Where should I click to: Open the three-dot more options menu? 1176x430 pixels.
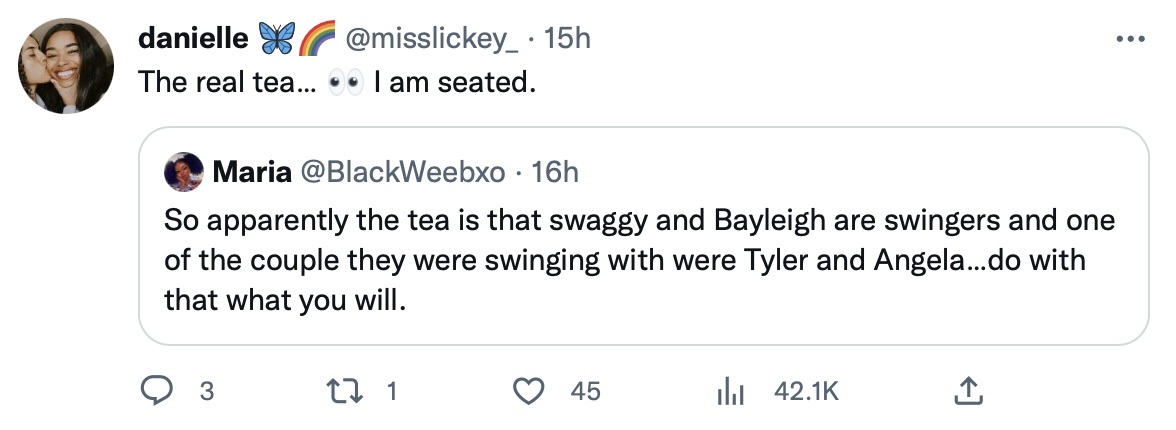click(x=1131, y=39)
